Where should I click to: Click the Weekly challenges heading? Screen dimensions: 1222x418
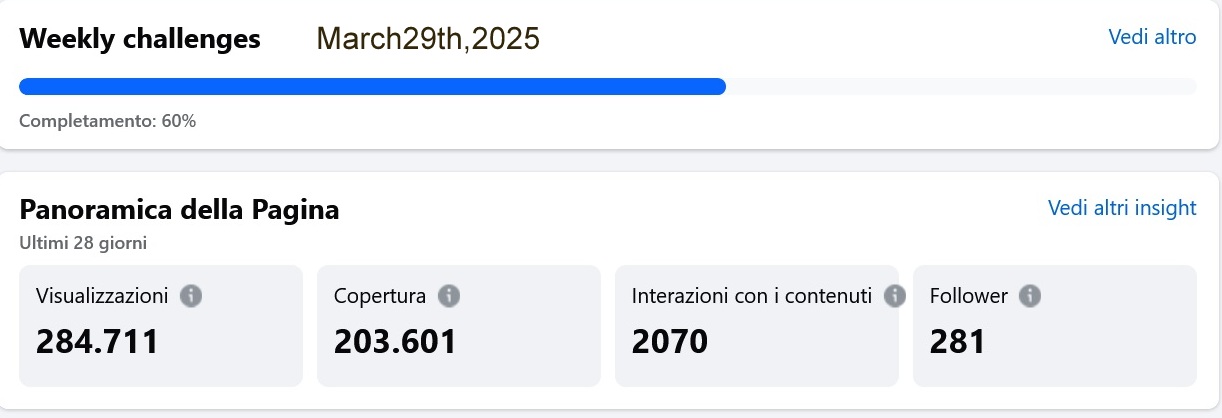pos(140,39)
